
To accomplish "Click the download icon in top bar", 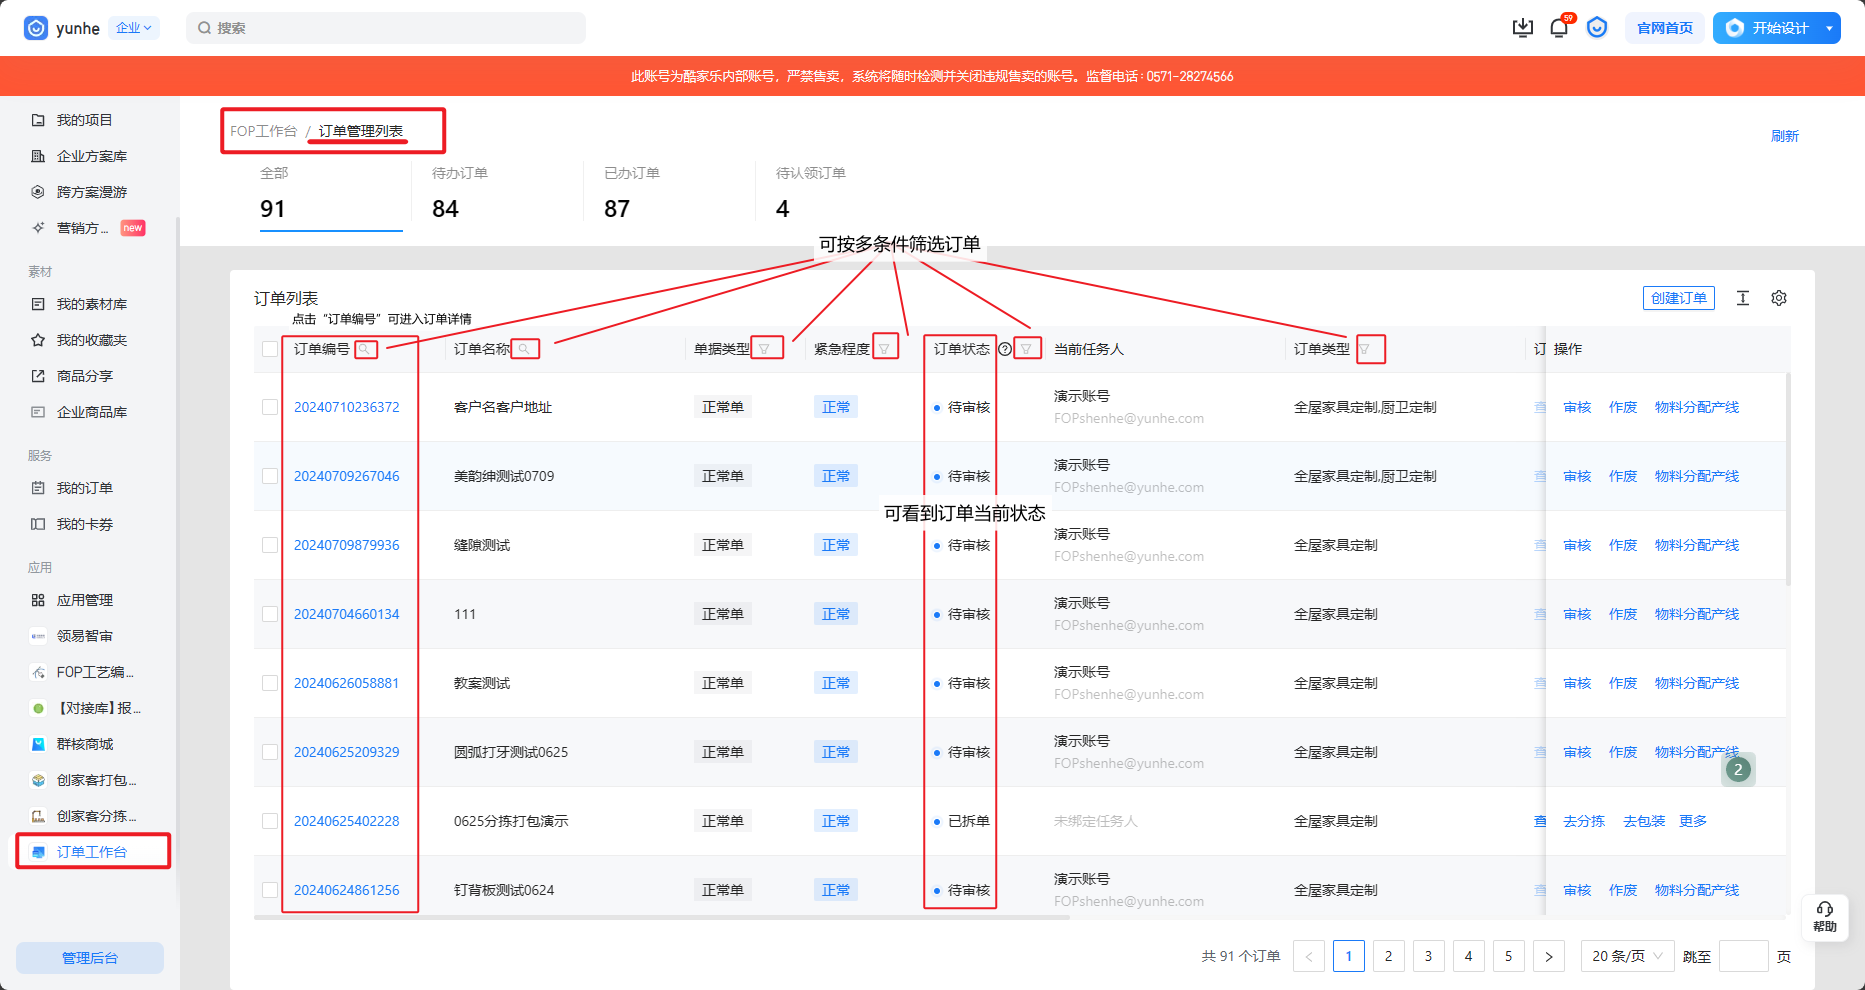I will coord(1522,28).
